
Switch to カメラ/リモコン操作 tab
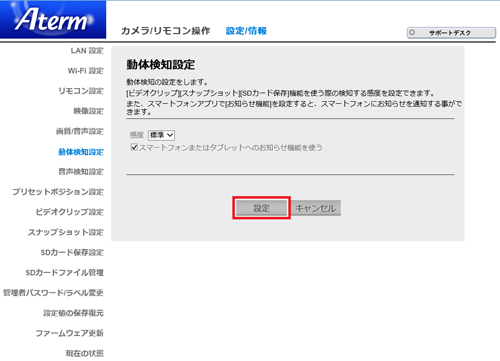165,31
